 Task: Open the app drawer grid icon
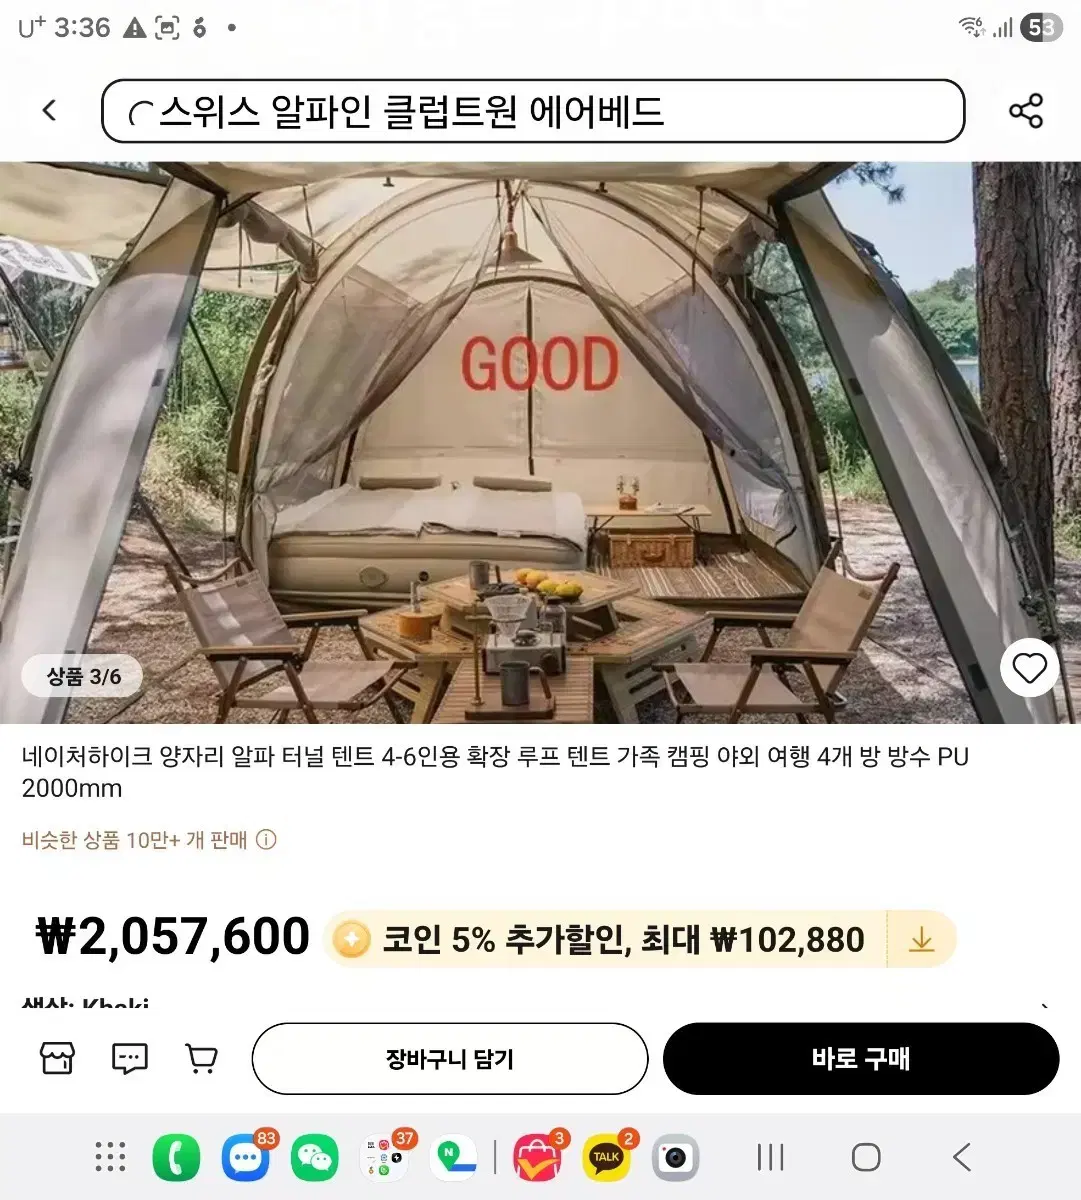click(x=110, y=1157)
